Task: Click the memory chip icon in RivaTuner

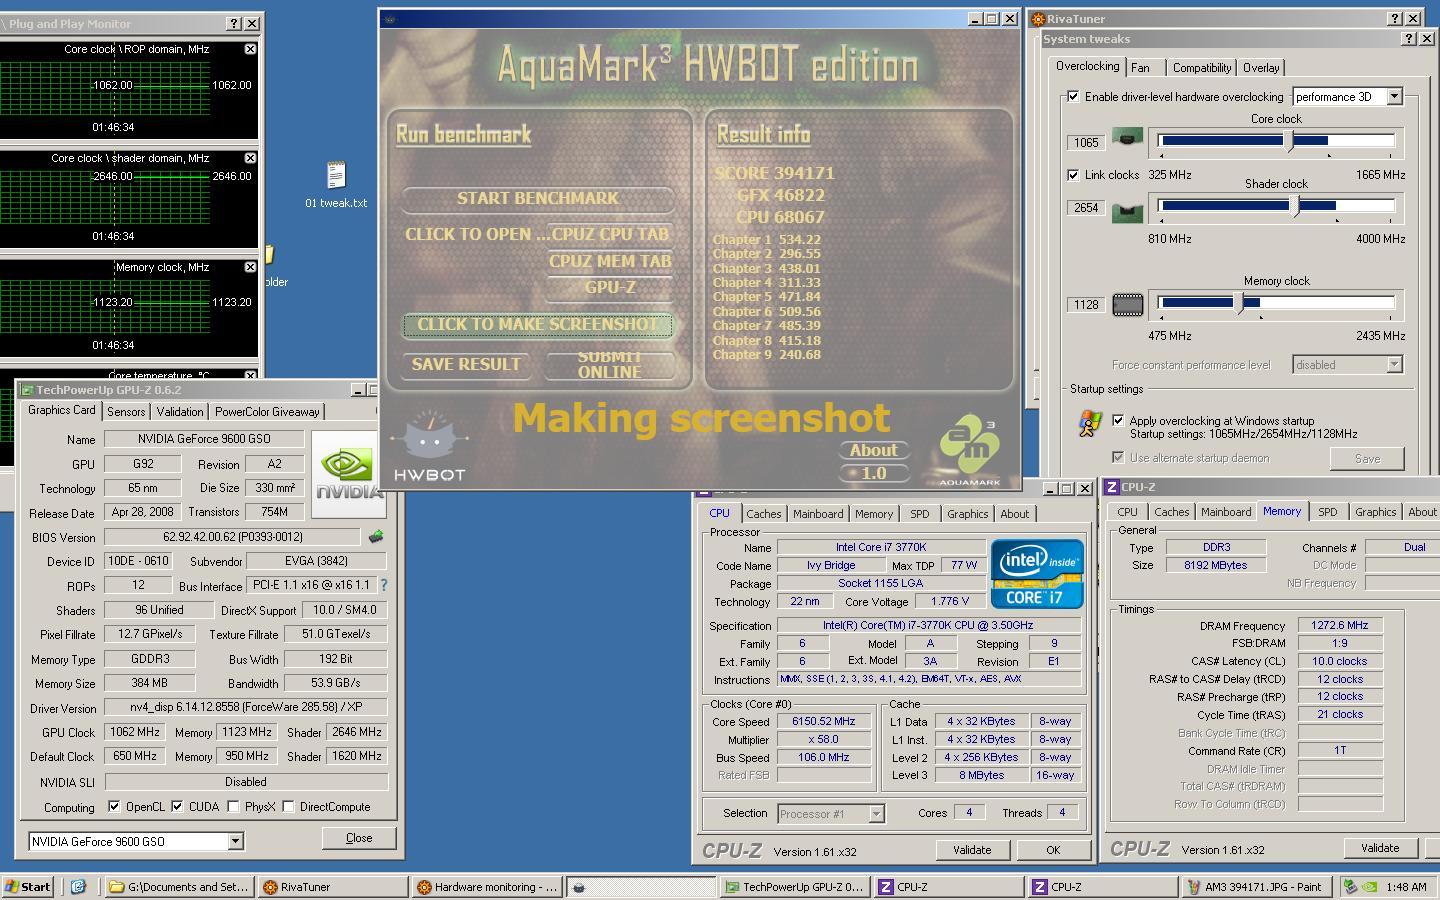Action: [x=1128, y=304]
